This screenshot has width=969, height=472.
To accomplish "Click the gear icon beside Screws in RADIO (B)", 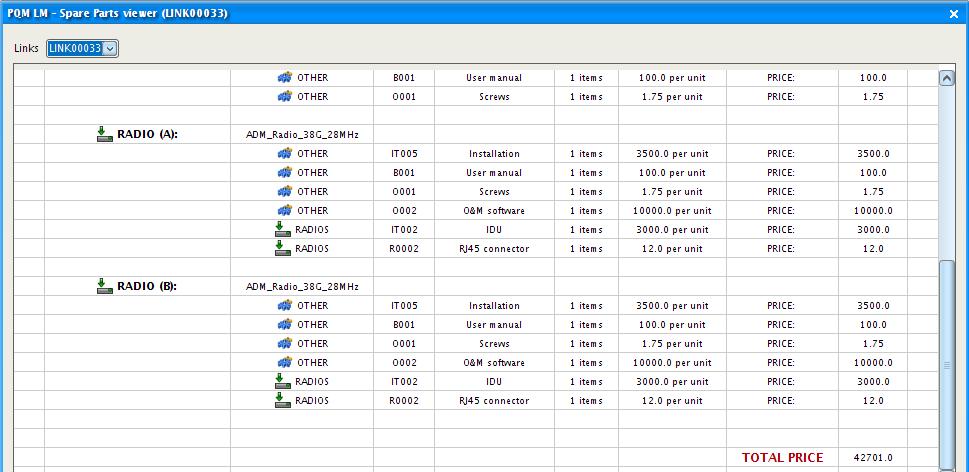I will click(x=284, y=344).
